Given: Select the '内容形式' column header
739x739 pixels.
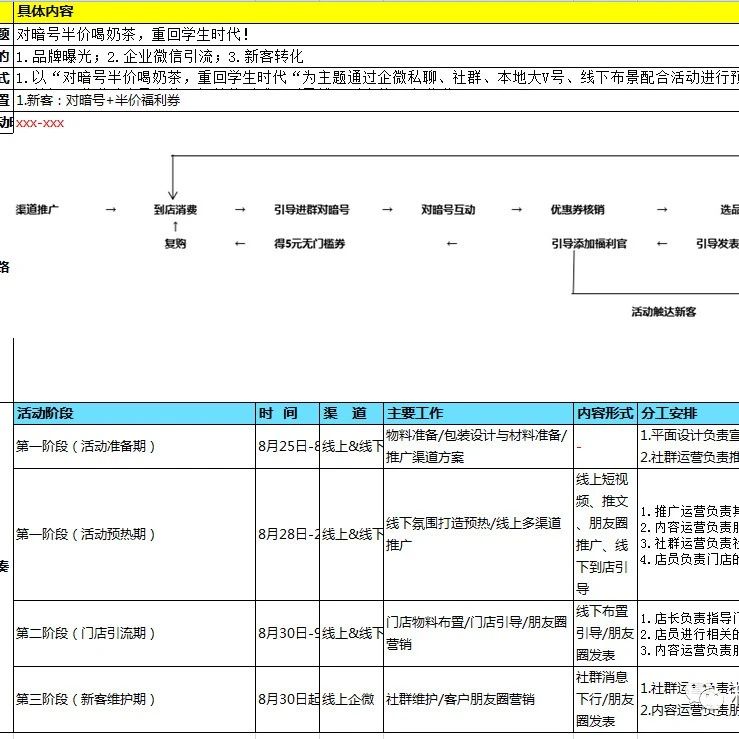Looking at the screenshot, I should [605, 413].
